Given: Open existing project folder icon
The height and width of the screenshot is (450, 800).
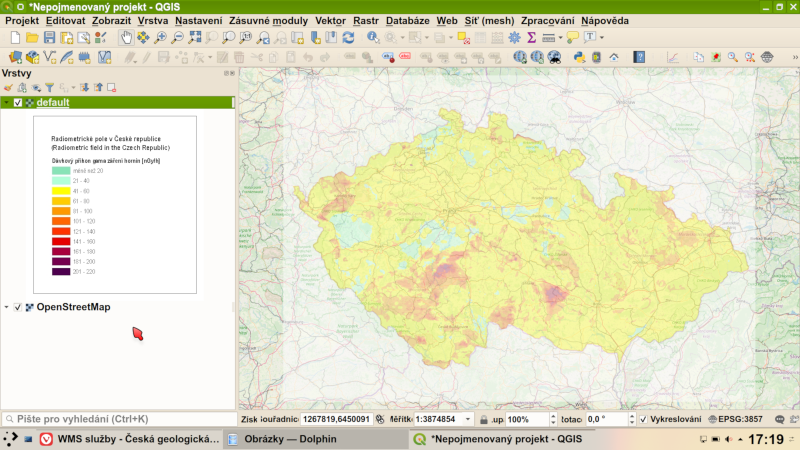Looking at the screenshot, I should [x=32, y=38].
